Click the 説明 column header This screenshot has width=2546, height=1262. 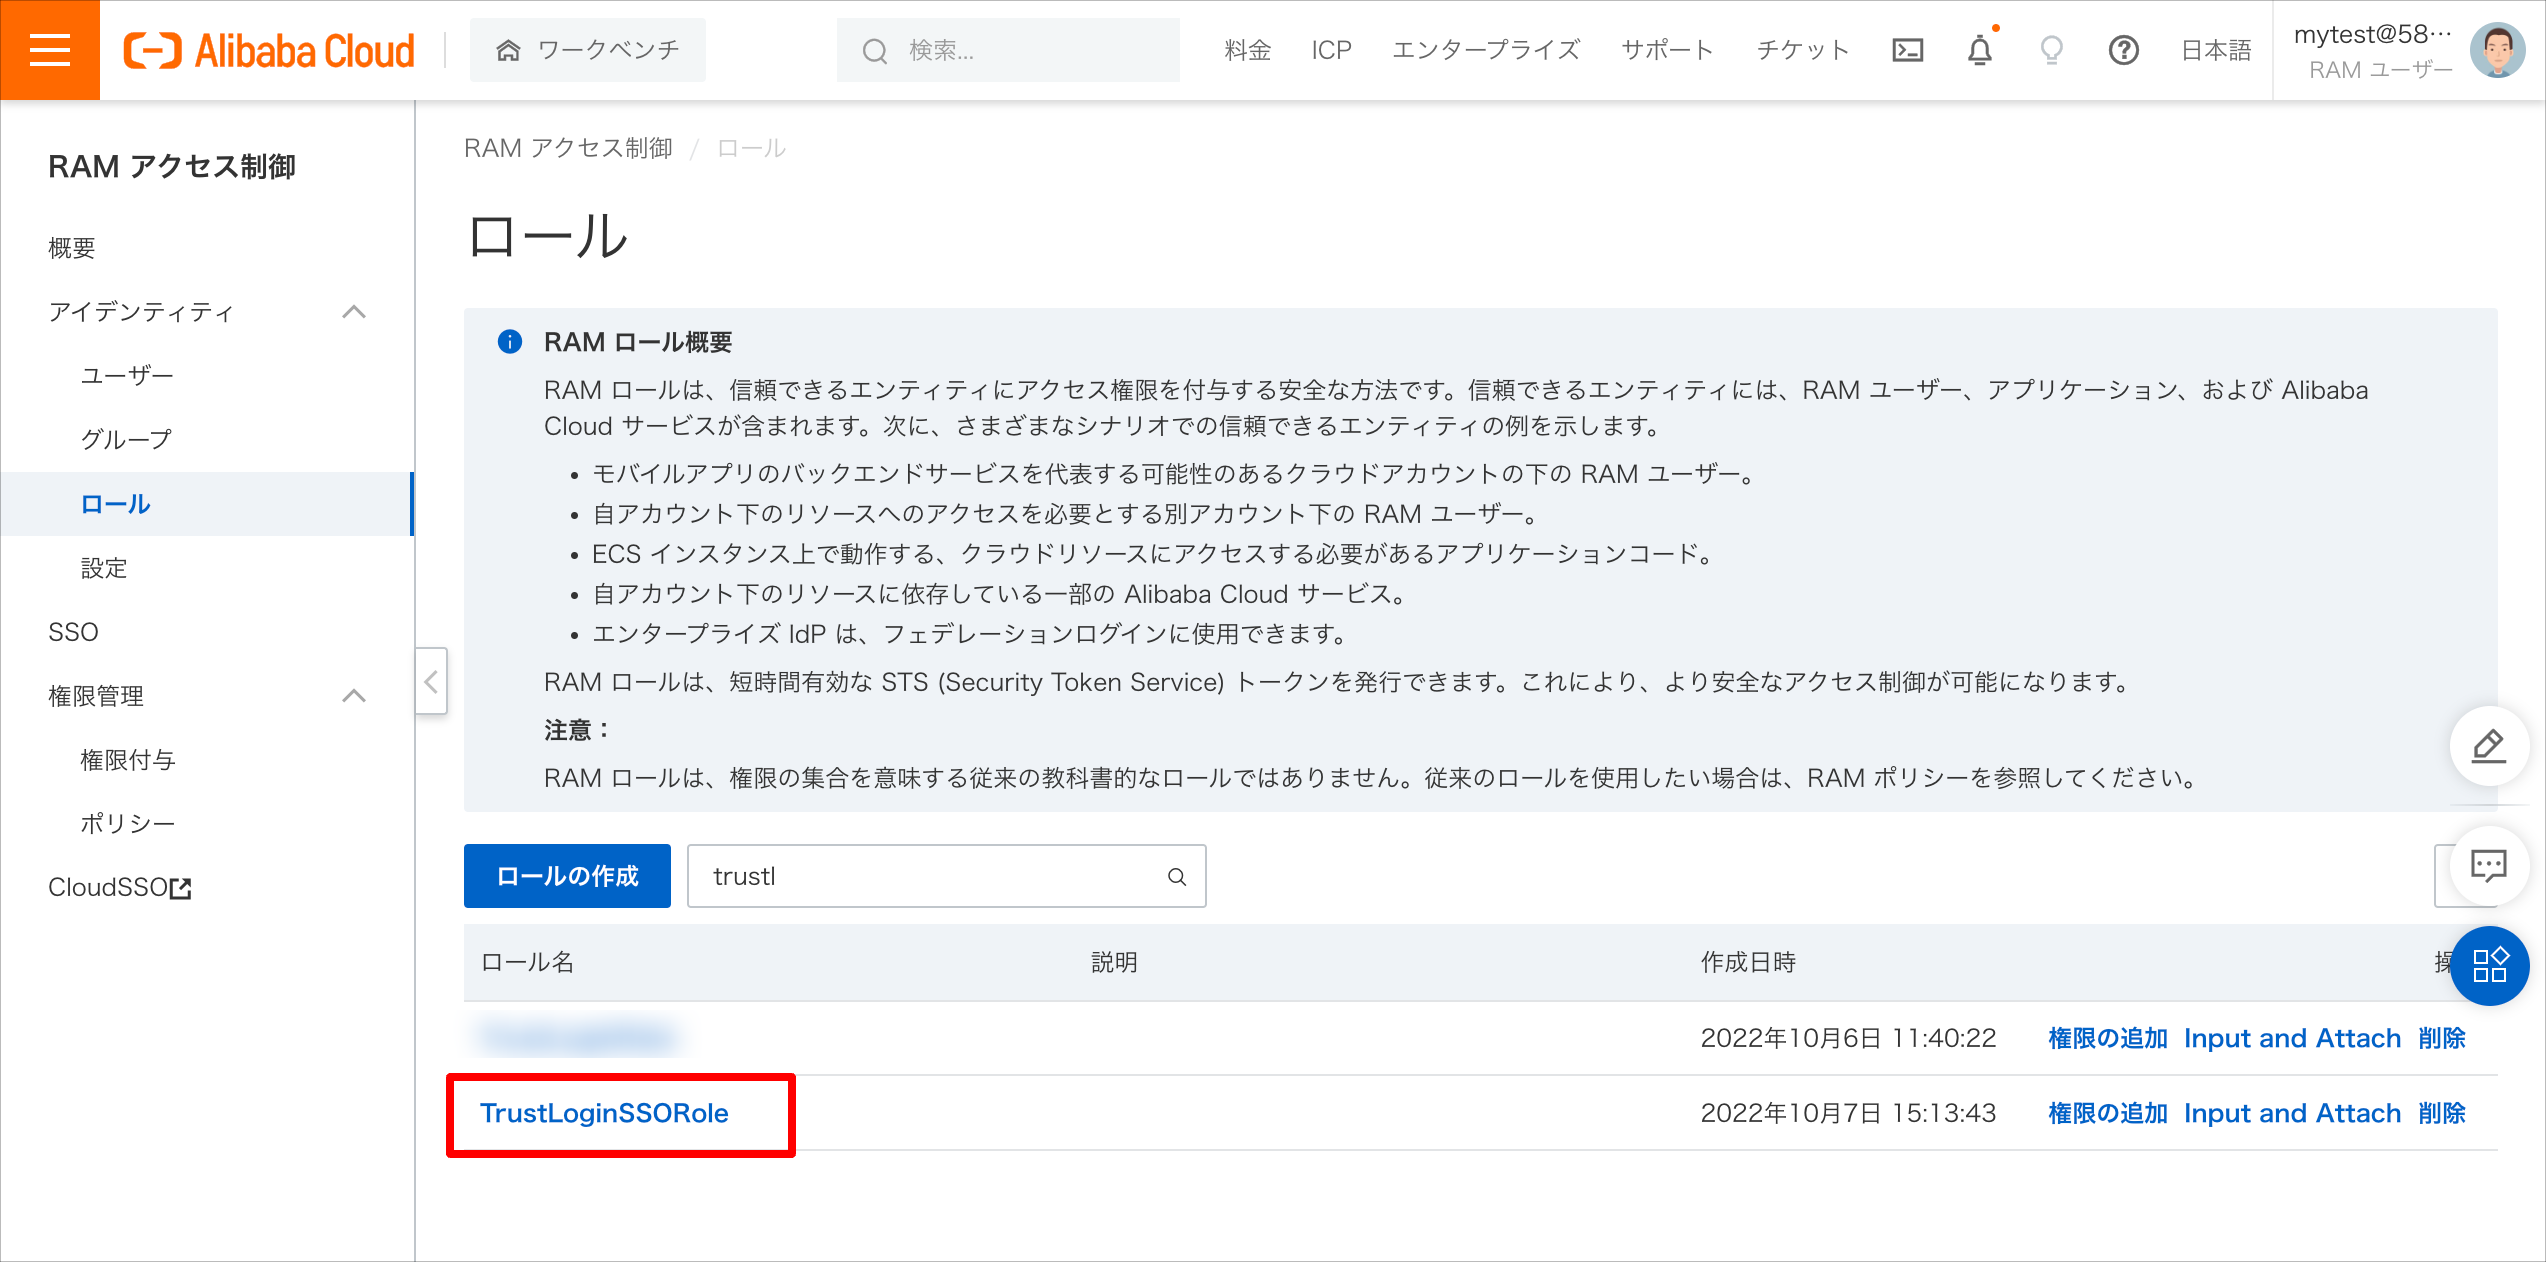pyautogui.click(x=1115, y=962)
